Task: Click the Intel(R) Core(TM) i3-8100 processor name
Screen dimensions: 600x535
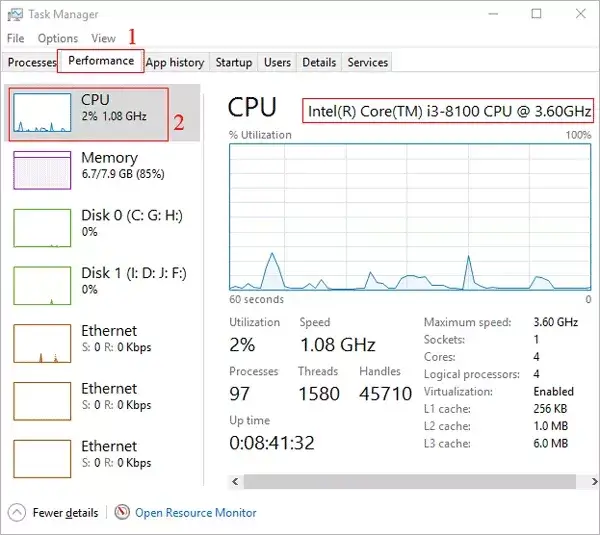Action: click(449, 111)
